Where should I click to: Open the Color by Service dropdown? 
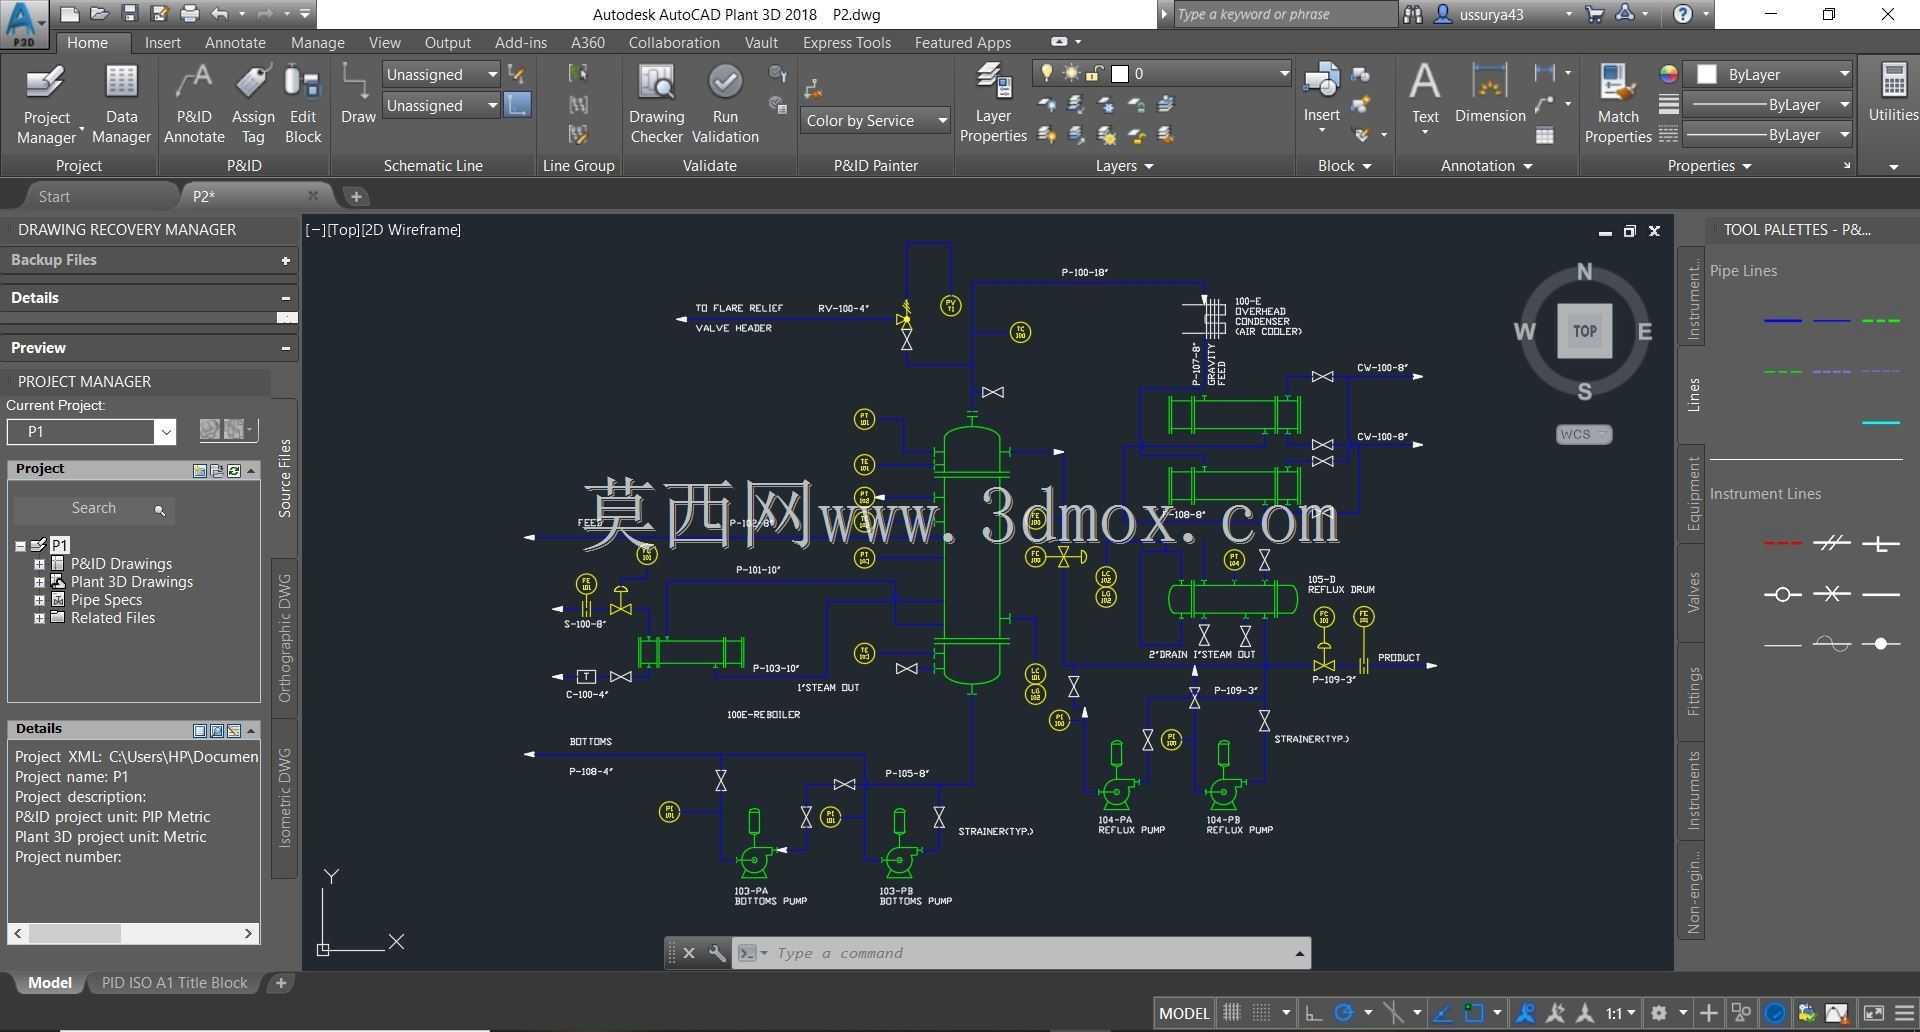[x=875, y=120]
